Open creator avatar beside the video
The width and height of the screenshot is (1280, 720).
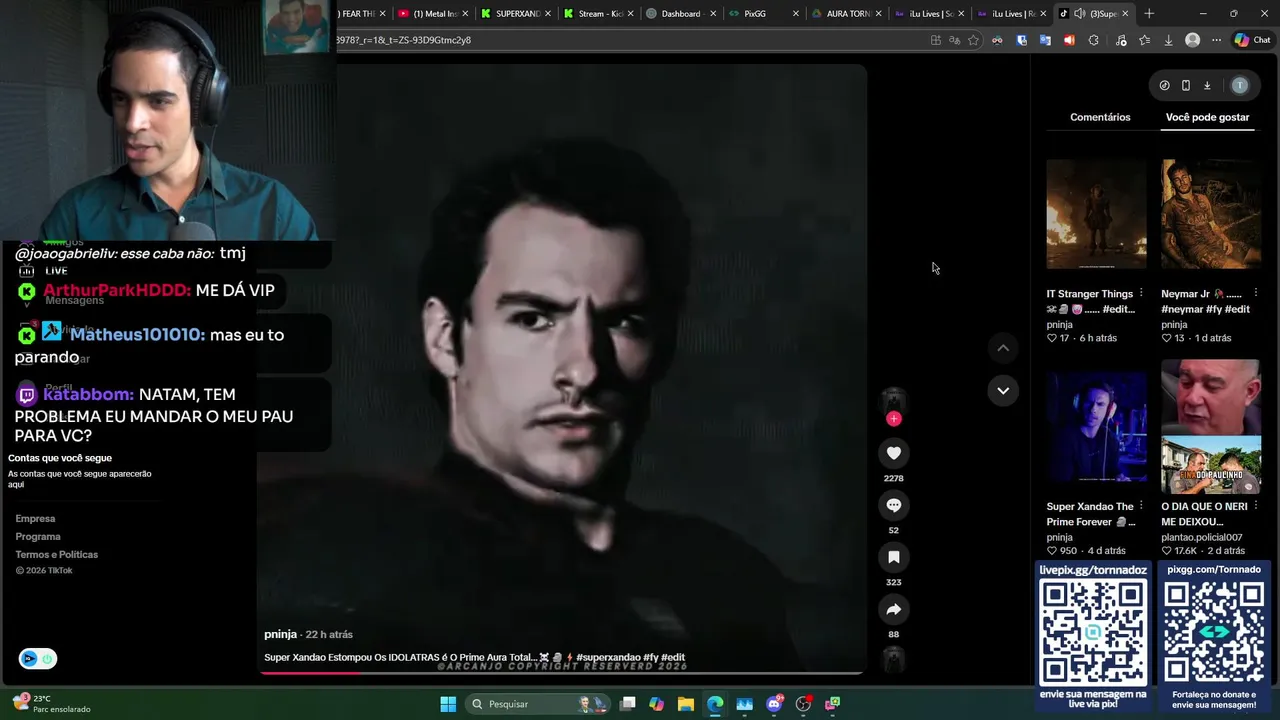pos(894,400)
